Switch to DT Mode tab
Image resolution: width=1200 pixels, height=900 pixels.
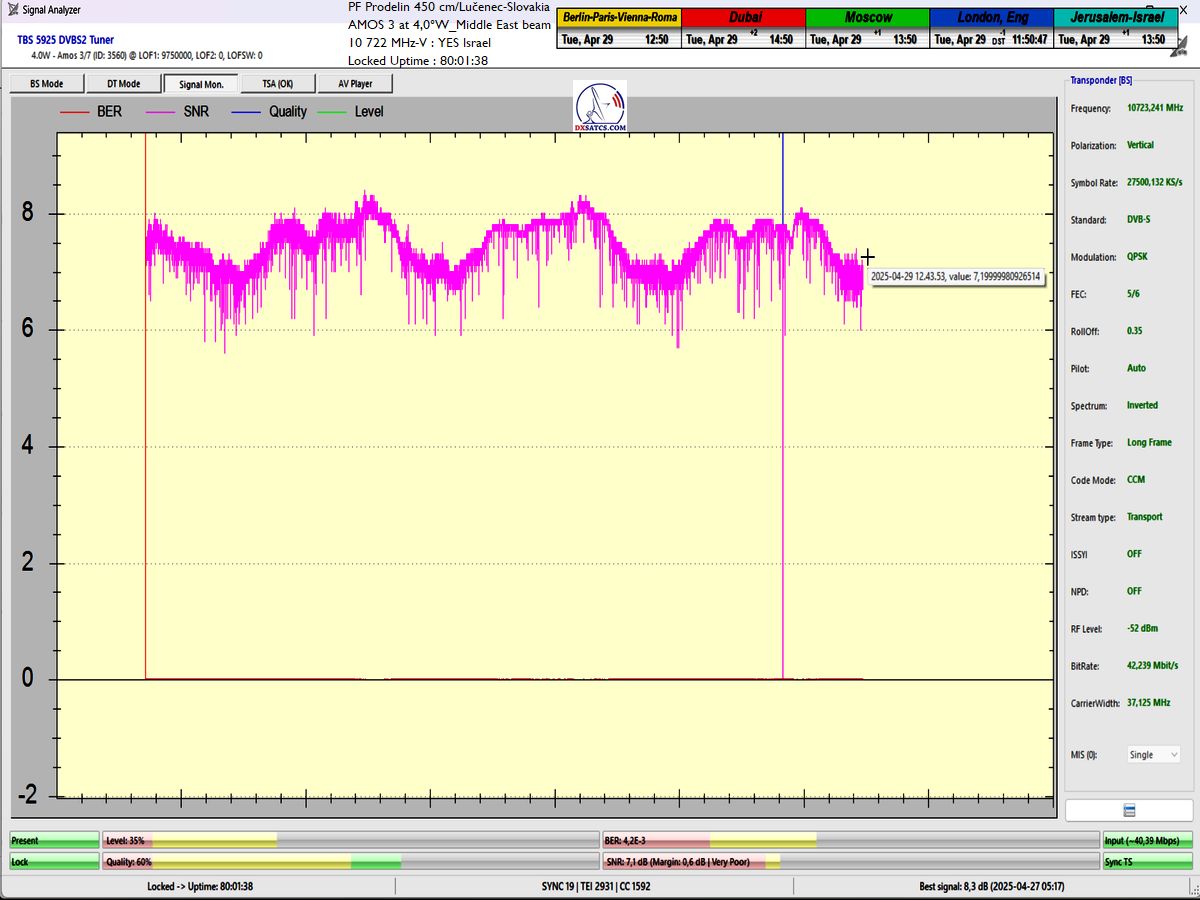[x=123, y=84]
